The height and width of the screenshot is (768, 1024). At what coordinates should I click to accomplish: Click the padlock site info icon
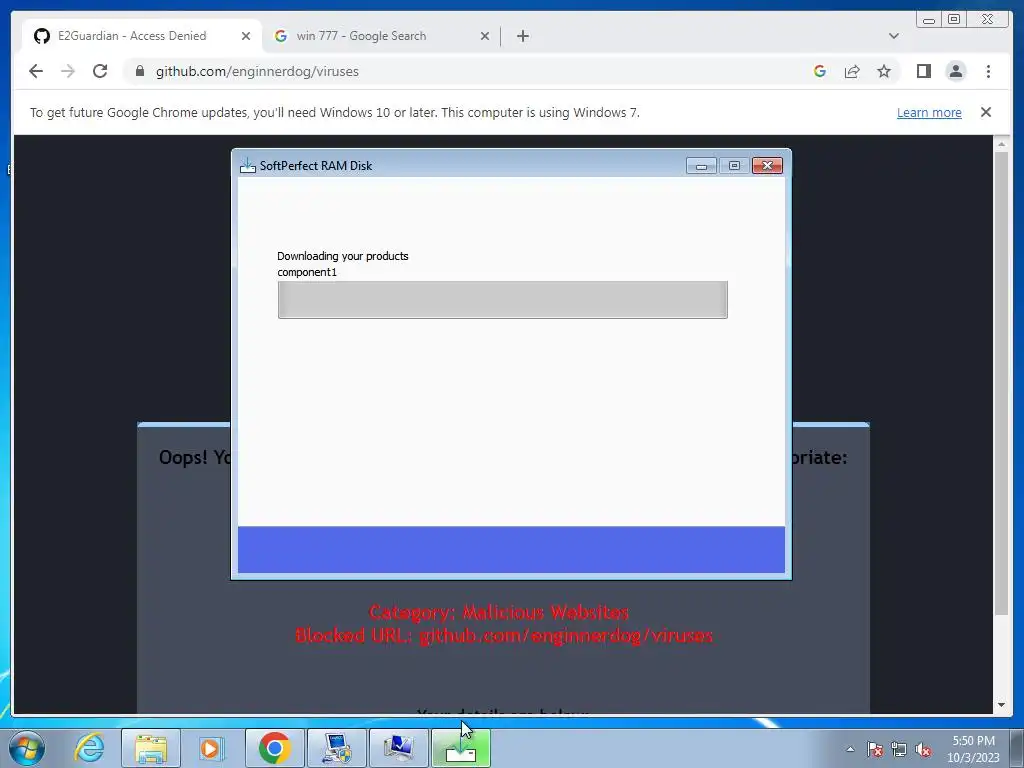(140, 71)
